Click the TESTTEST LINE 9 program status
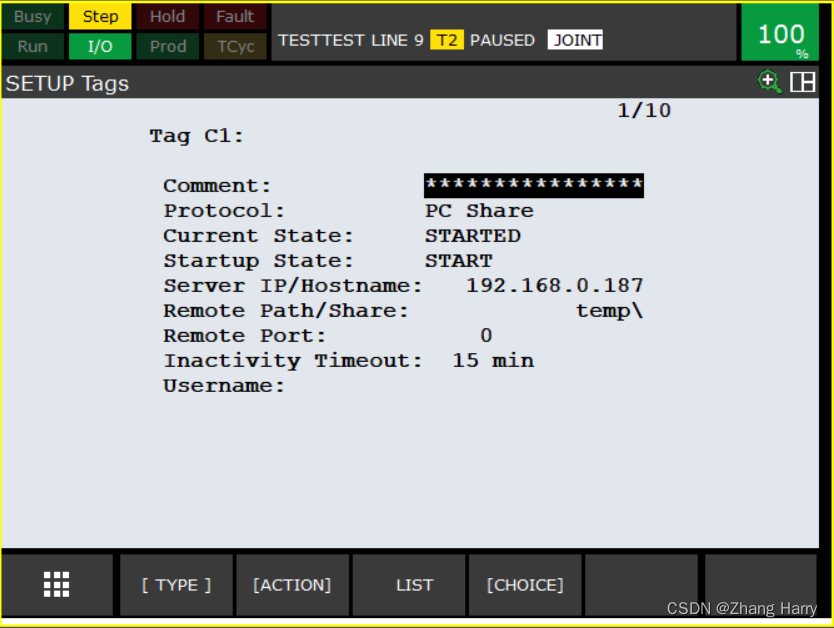This screenshot has height=628, width=834. 351,40
